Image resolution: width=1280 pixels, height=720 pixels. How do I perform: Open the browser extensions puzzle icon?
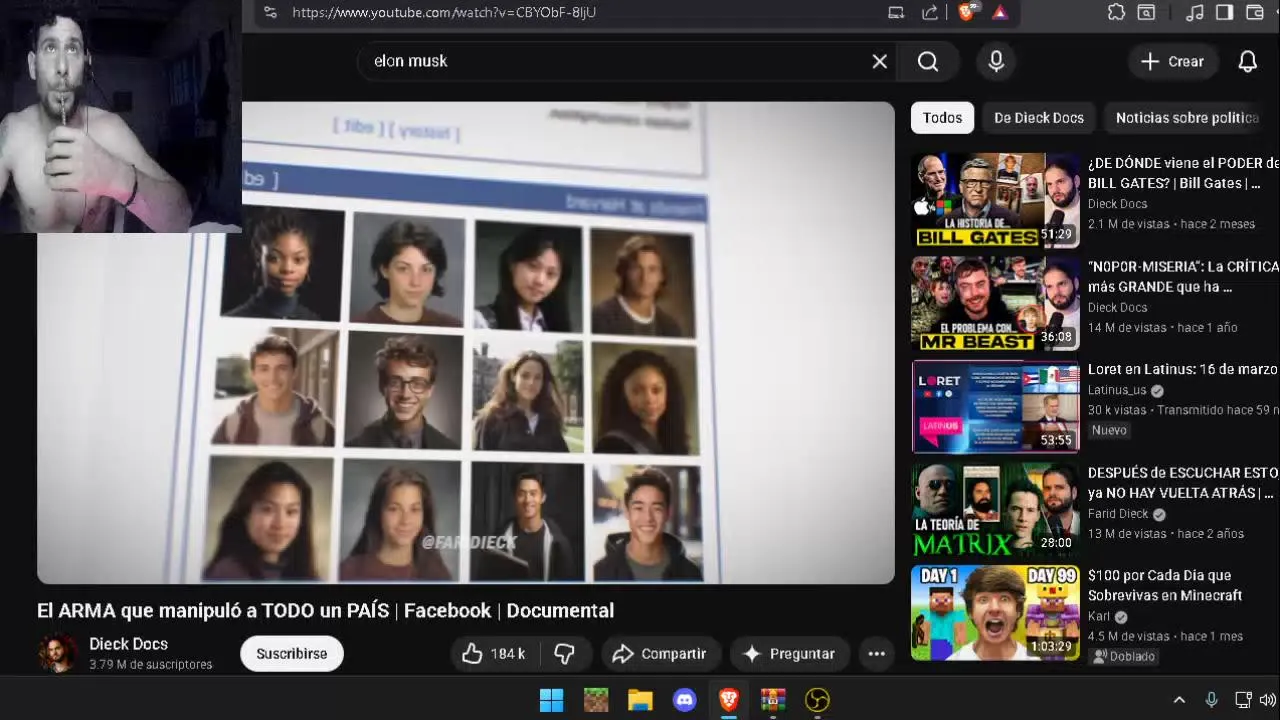point(1116,12)
